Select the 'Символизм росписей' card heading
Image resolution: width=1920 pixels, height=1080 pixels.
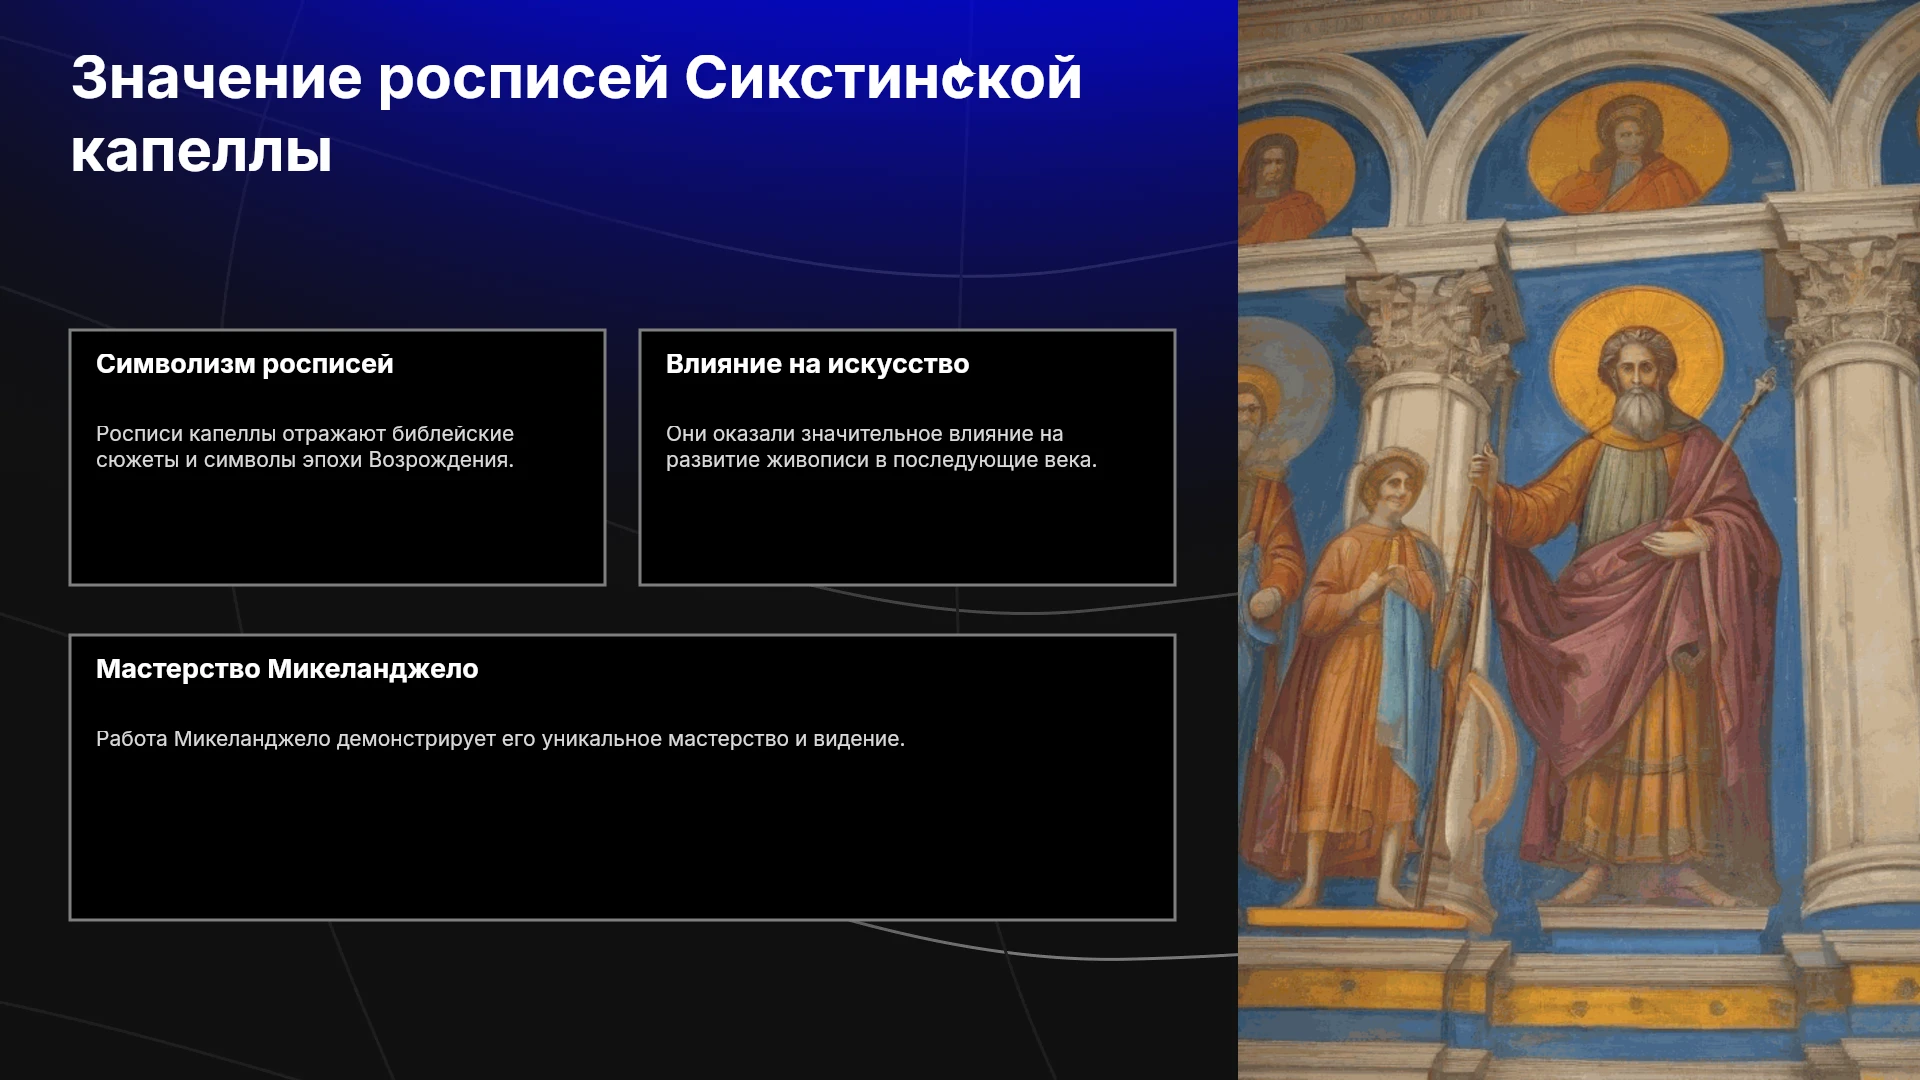(x=245, y=364)
